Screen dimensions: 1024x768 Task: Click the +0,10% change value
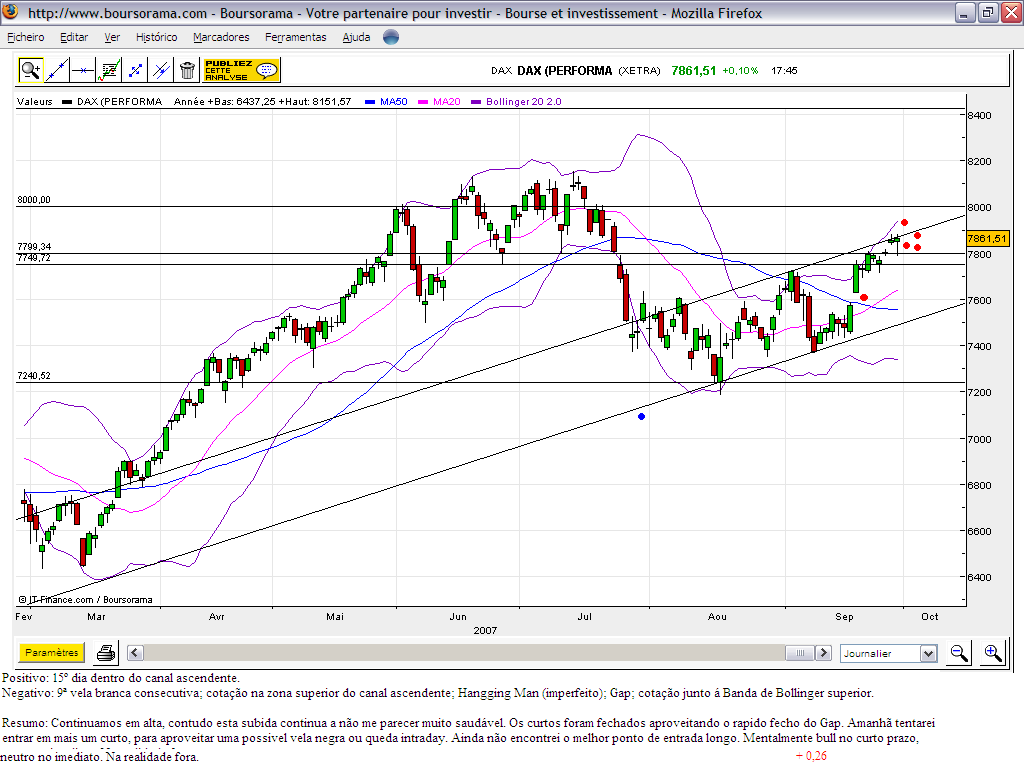(741, 71)
